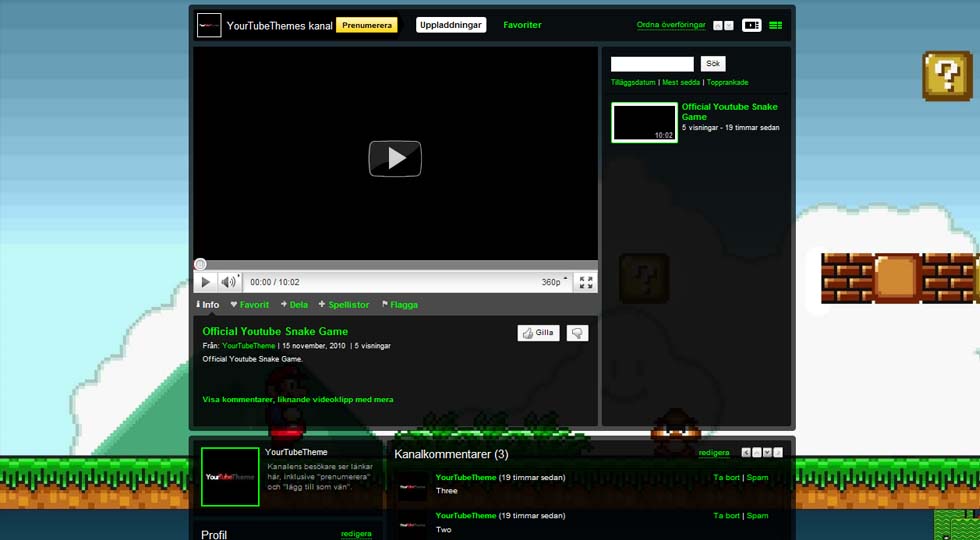This screenshot has height=540, width=980.
Task: Click the down arrow in Kanalkommentarer header
Action: coord(768,452)
